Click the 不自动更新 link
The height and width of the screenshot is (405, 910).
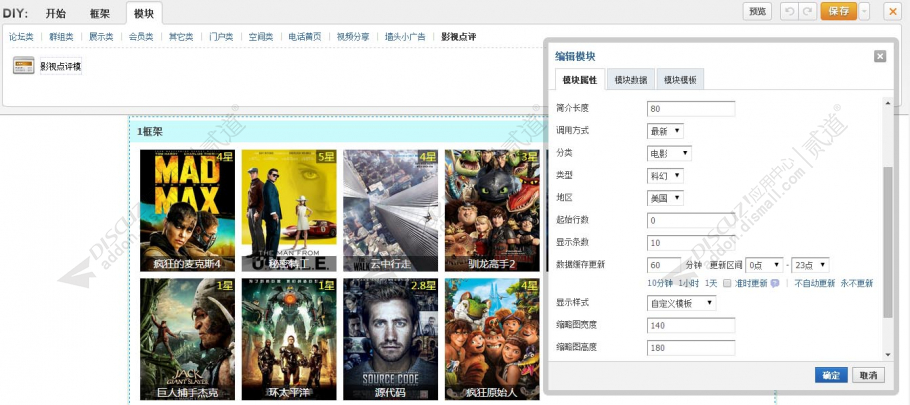coord(815,284)
